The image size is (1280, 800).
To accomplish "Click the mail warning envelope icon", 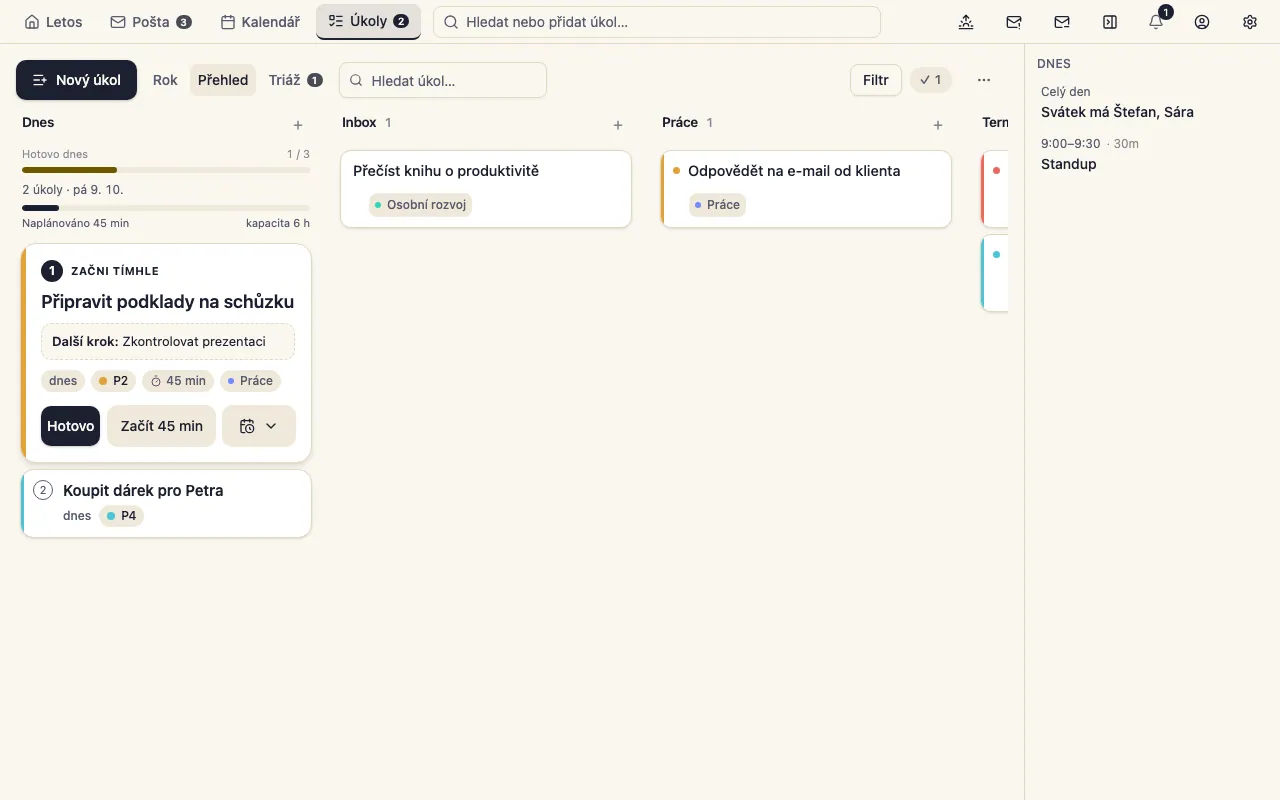I will pyautogui.click(x=1014, y=22).
